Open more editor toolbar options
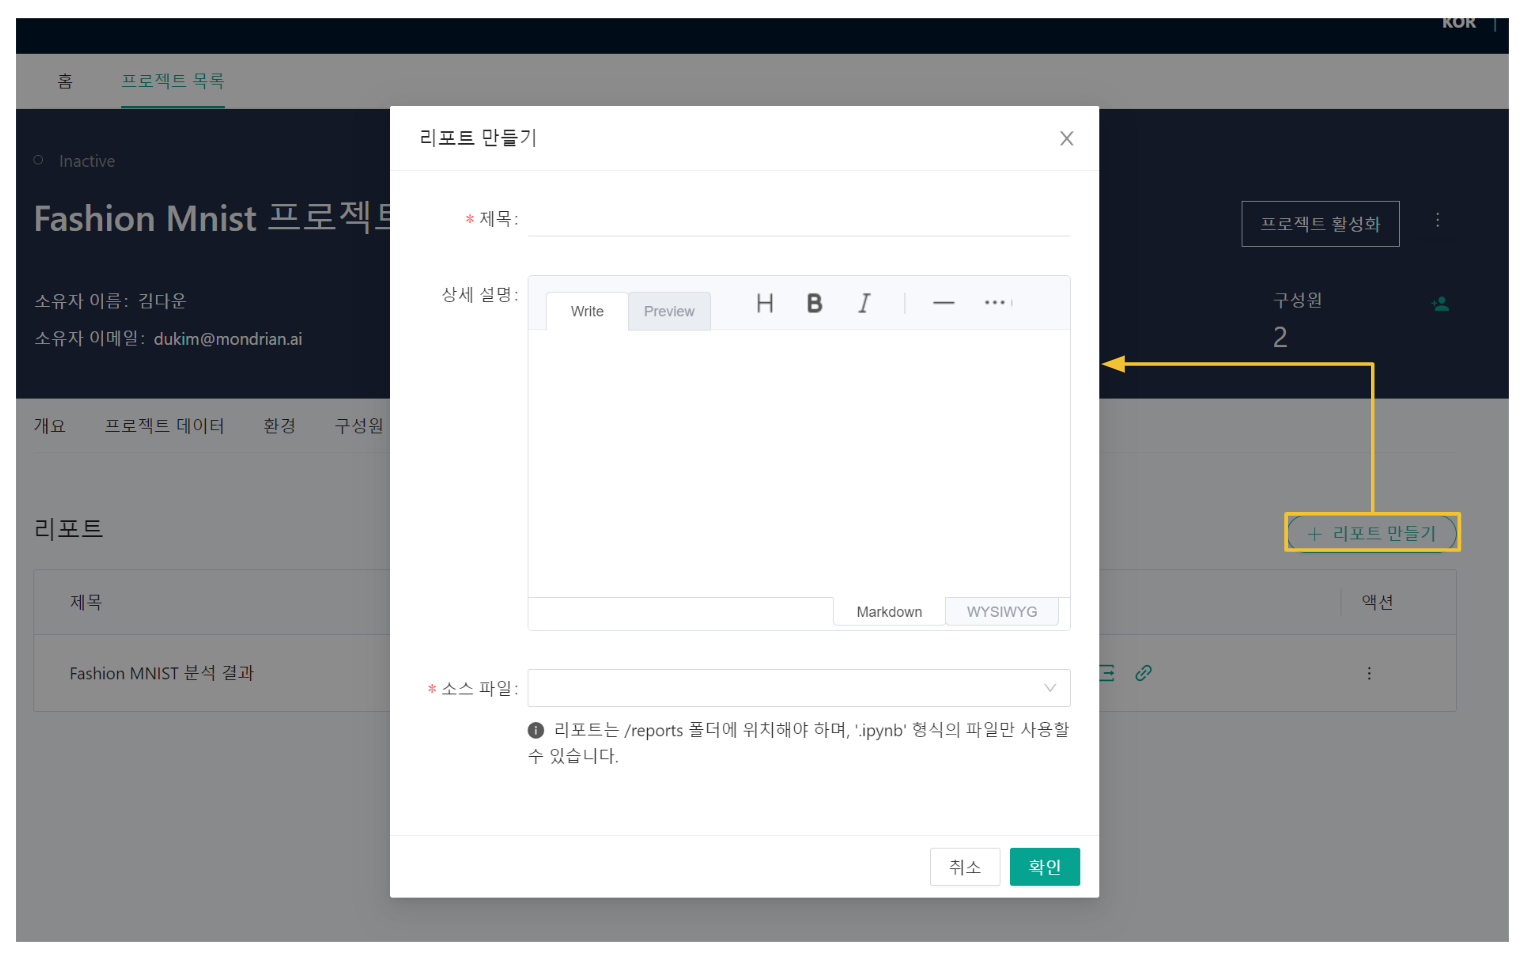The width and height of the screenshot is (1526, 954). click(995, 303)
